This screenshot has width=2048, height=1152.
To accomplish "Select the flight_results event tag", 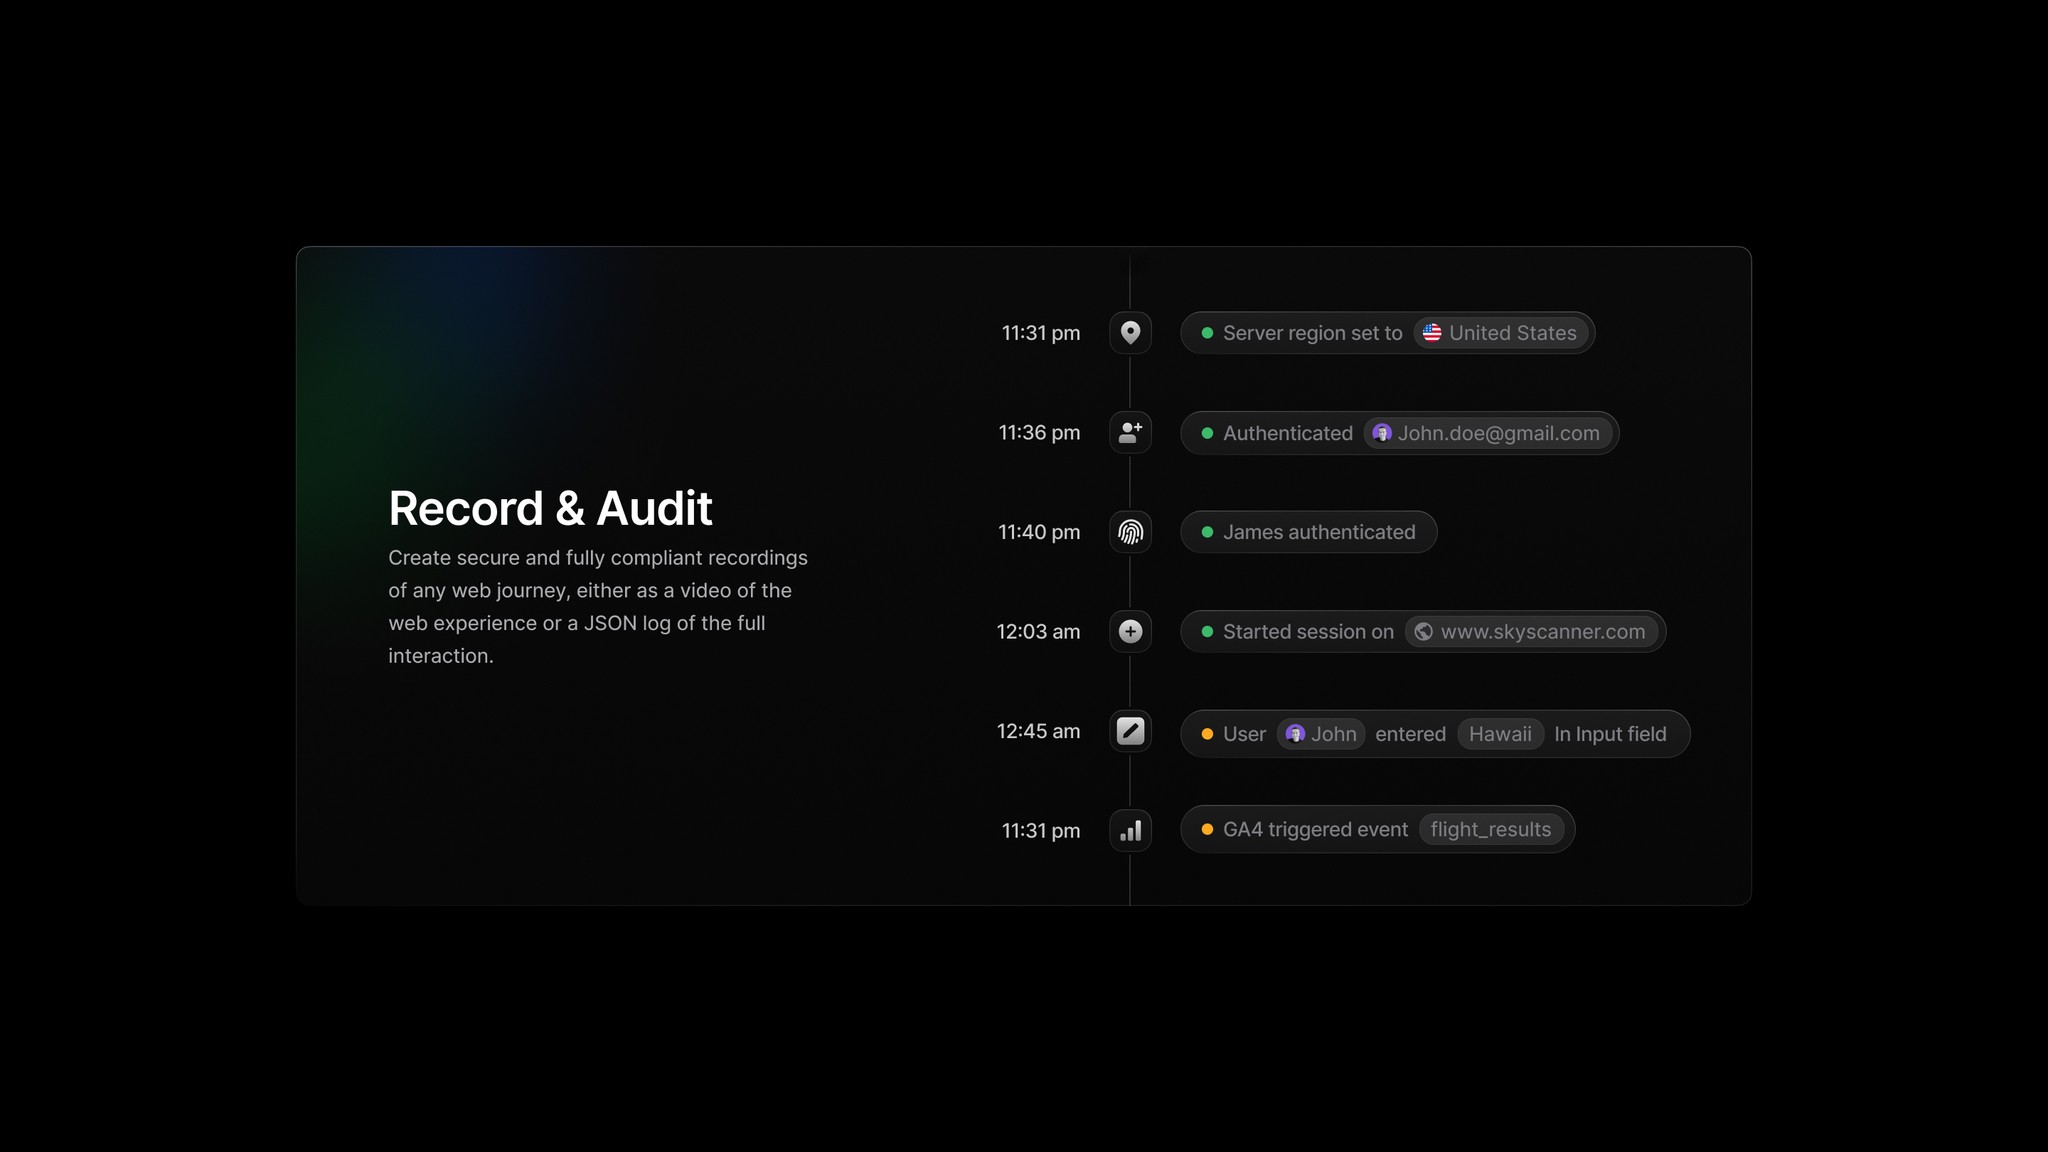I will click(x=1490, y=829).
